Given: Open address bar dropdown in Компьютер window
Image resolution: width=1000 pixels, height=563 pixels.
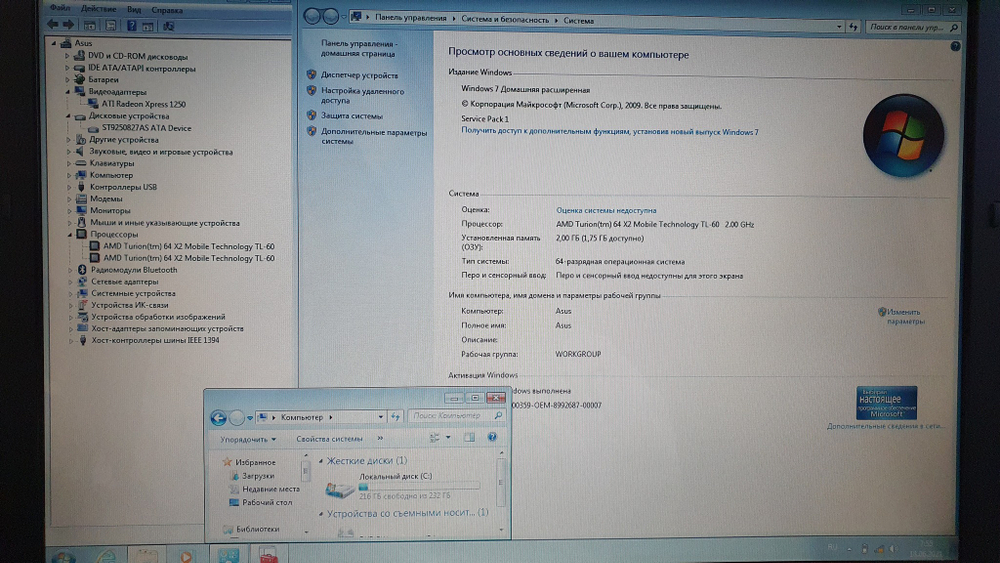Looking at the screenshot, I should click(x=380, y=417).
